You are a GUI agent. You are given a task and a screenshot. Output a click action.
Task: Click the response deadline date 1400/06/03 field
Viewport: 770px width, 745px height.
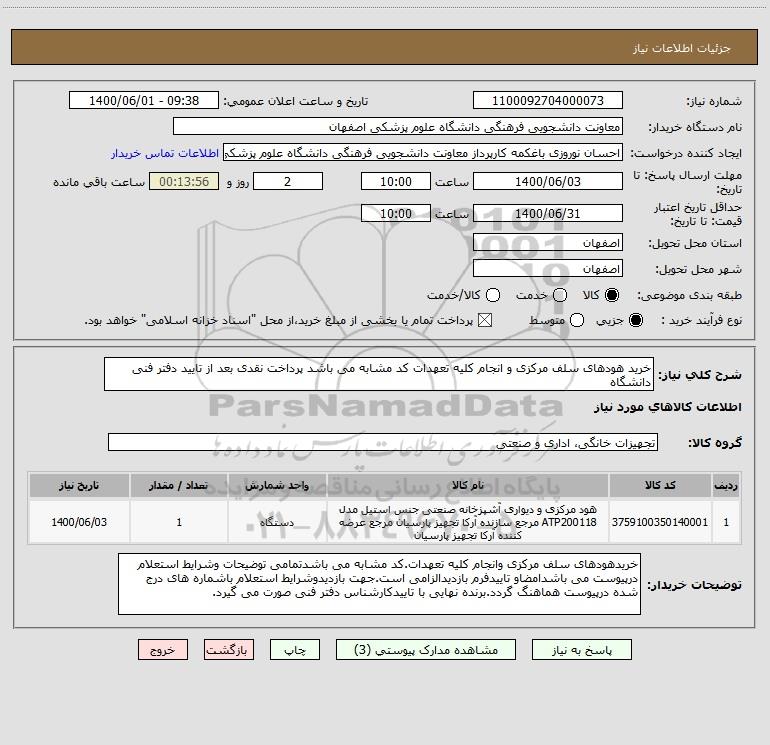548,181
